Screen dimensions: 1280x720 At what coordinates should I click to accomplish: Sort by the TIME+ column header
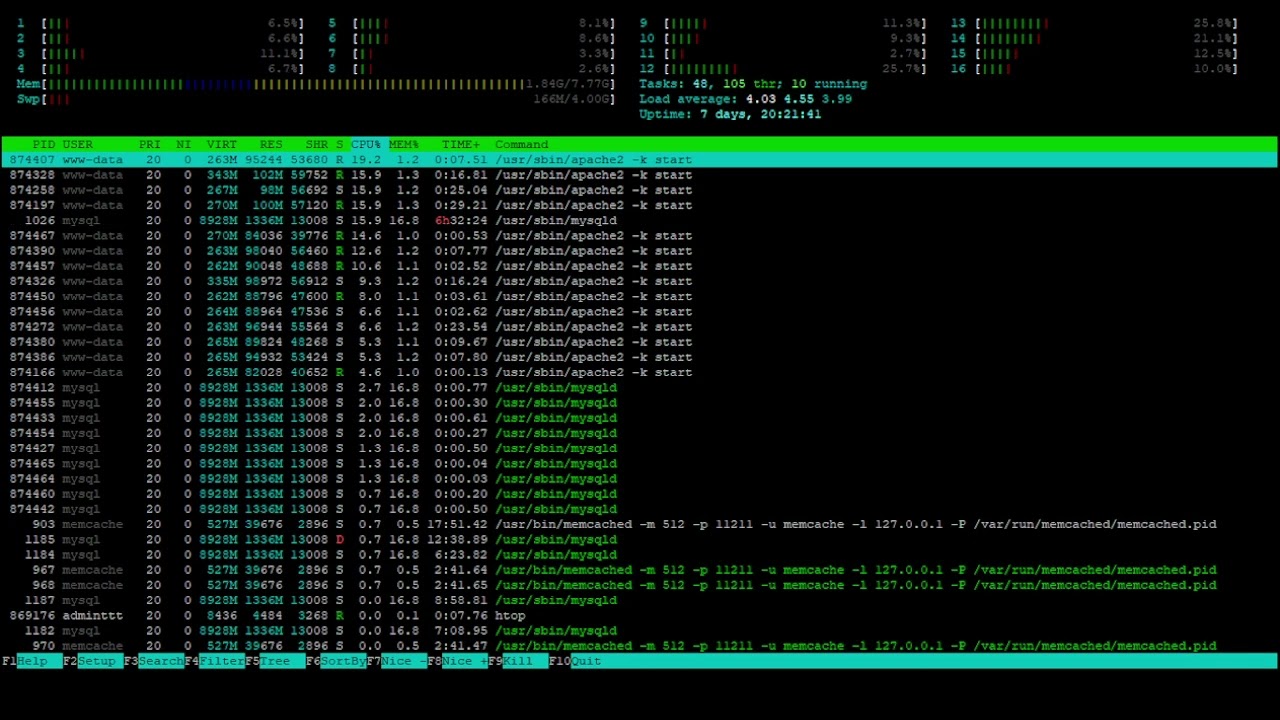461,144
